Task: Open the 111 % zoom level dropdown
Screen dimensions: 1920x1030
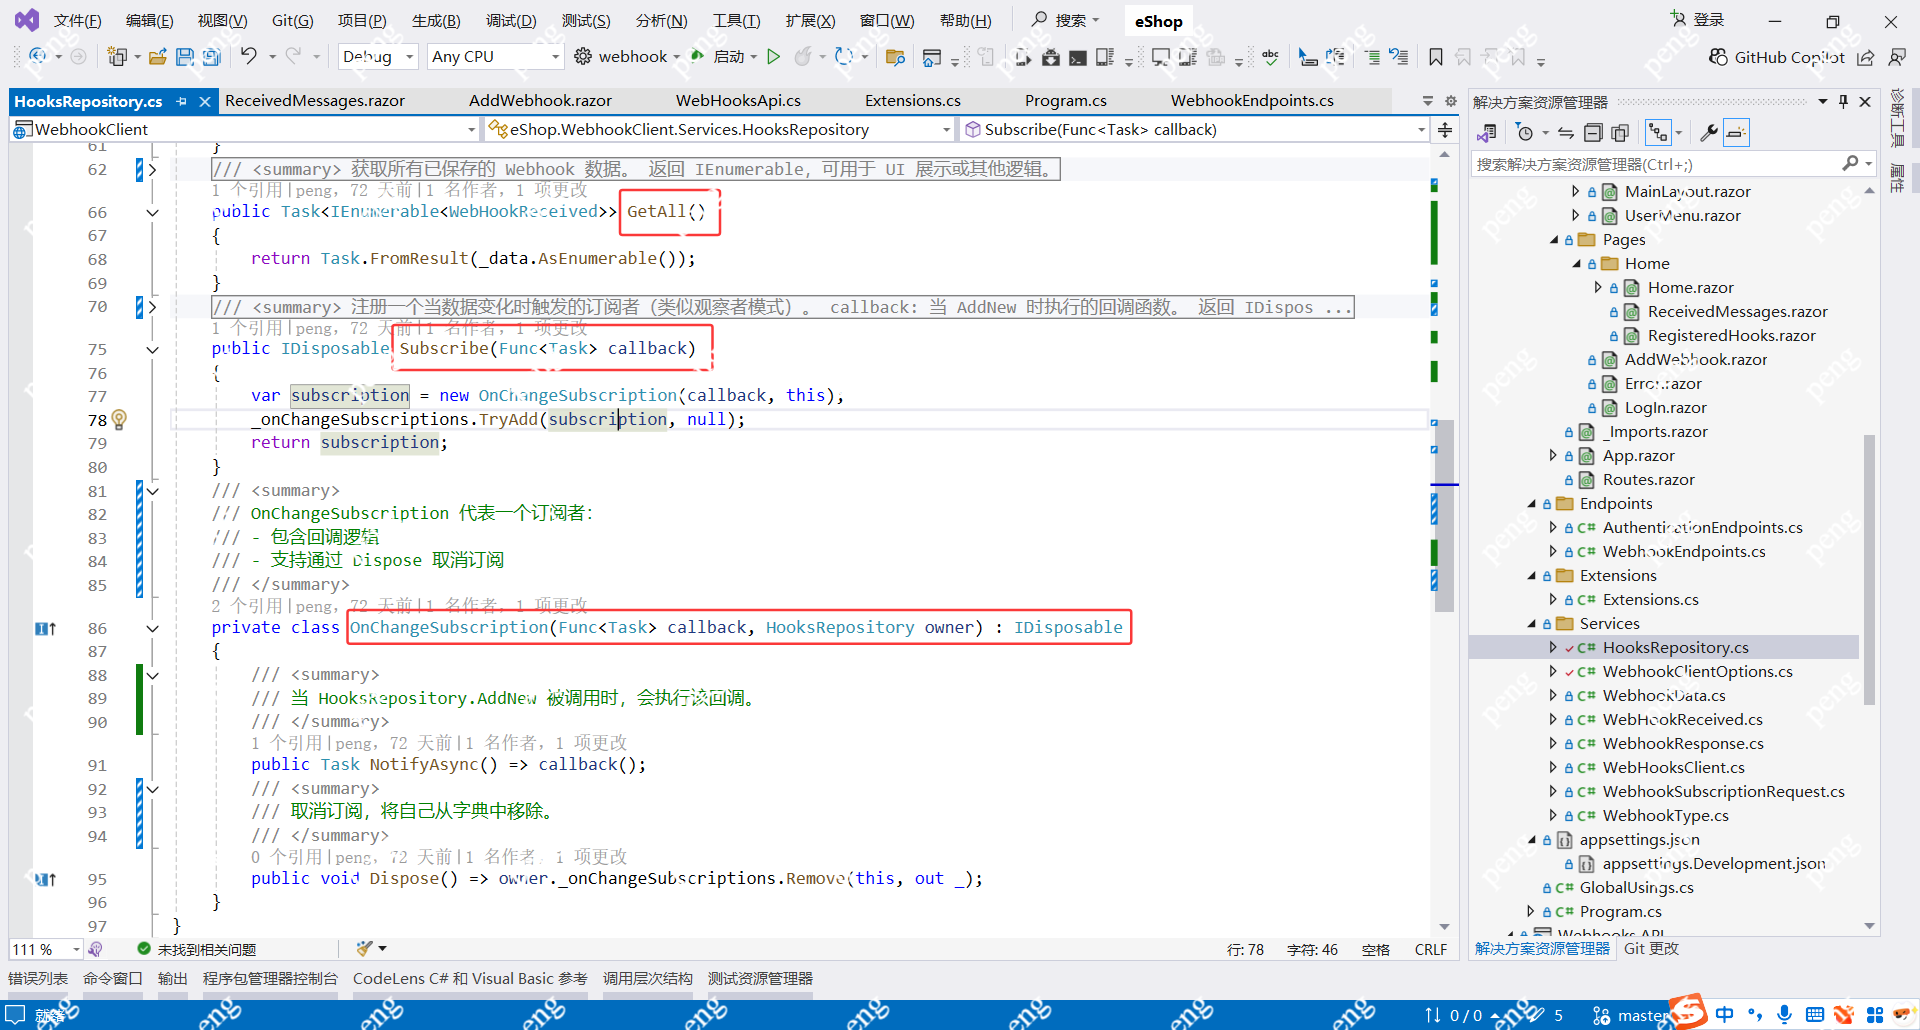Action: (46, 949)
